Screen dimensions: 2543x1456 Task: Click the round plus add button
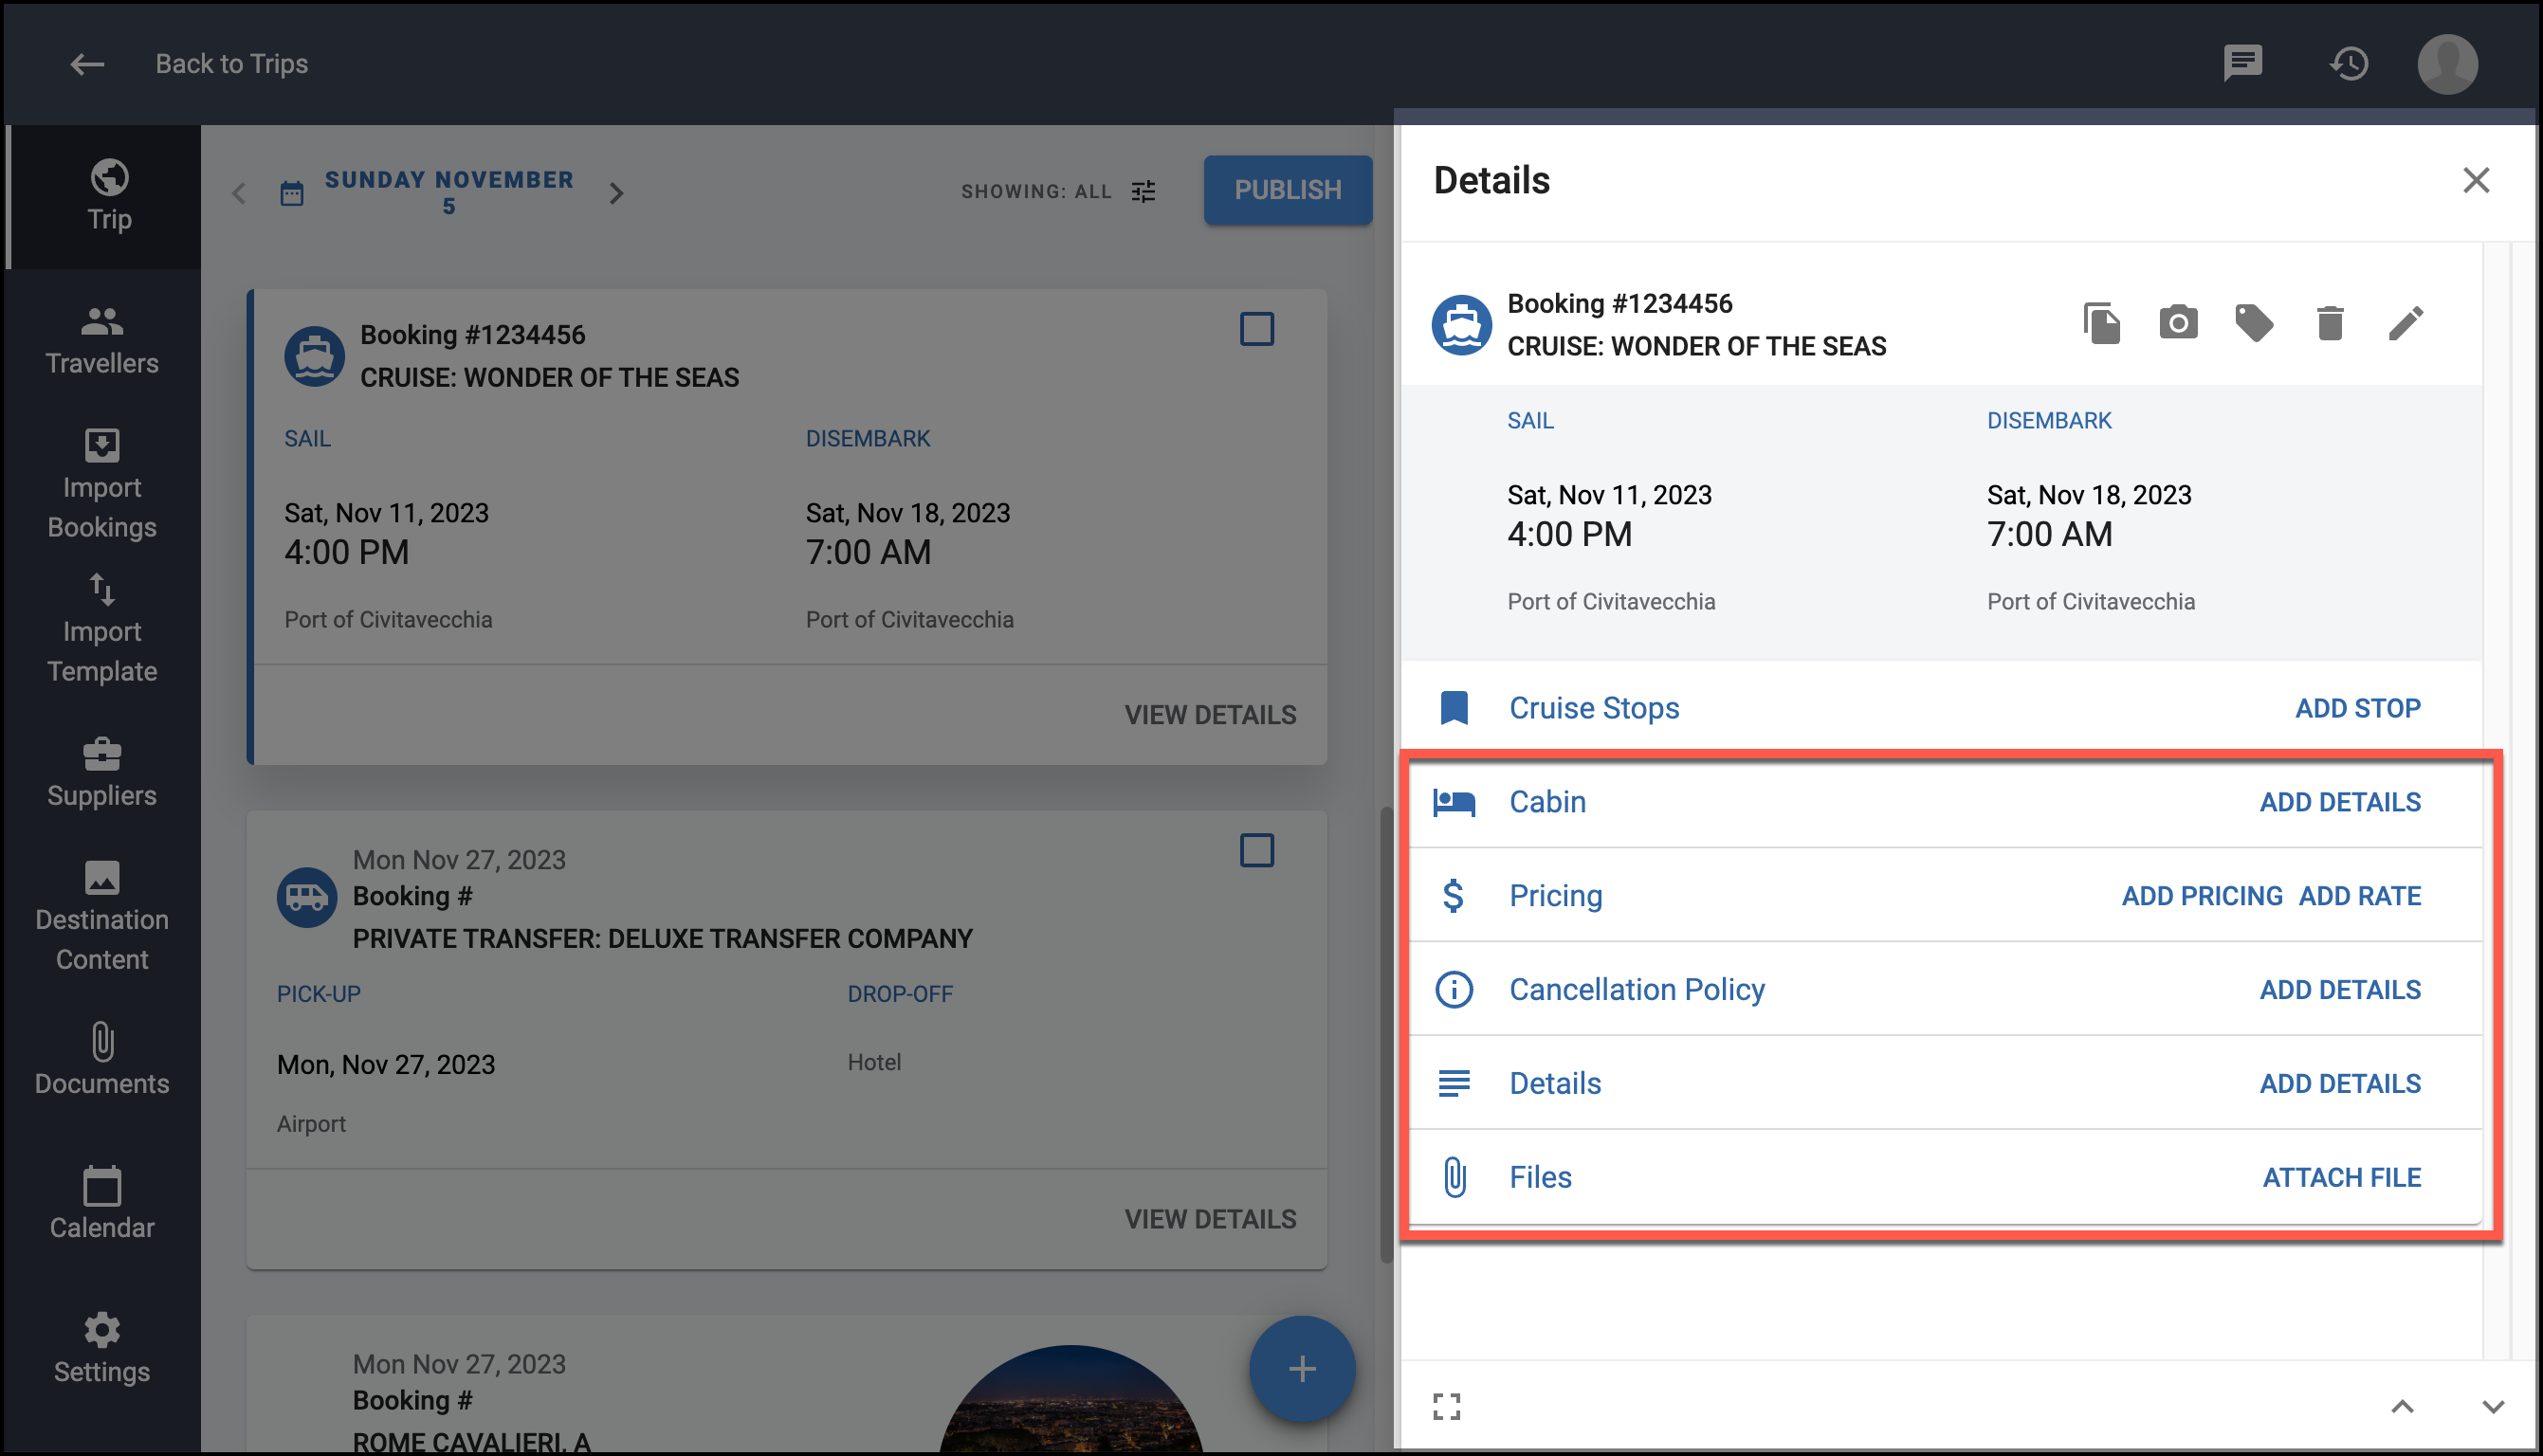pos(1302,1369)
